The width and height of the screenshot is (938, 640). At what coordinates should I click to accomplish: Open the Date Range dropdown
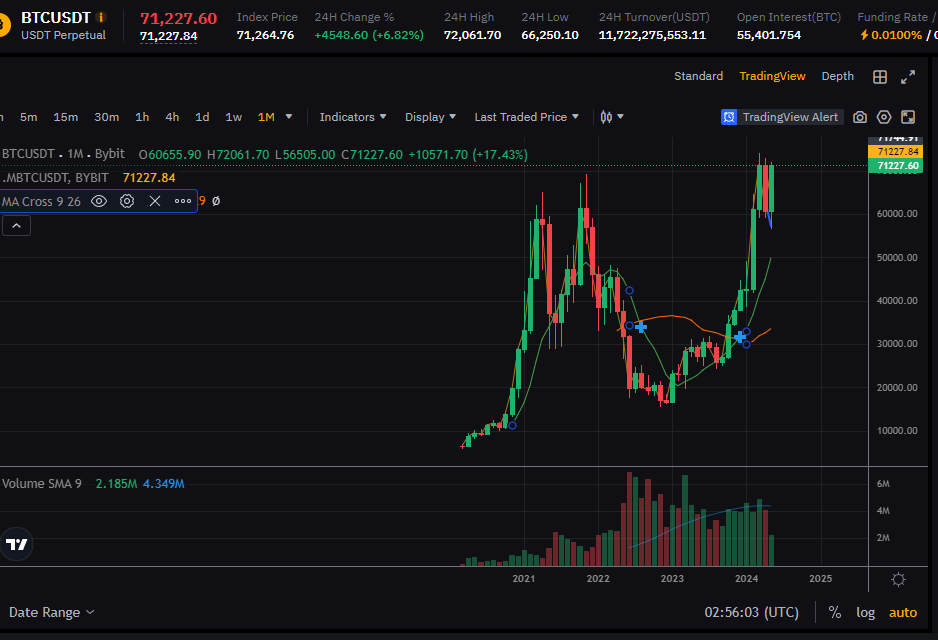pyautogui.click(x=51, y=612)
